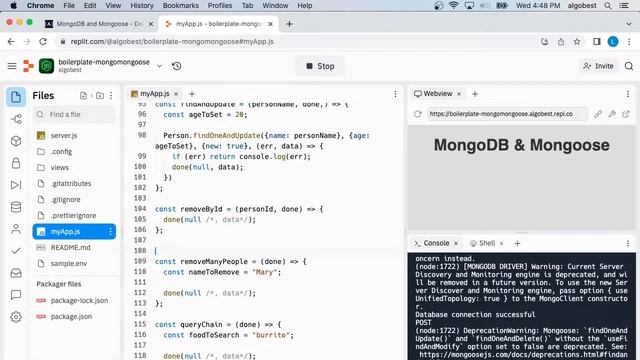Open the Secrets lock sidebar icon
Viewport: 640px width, 360px height.
pos(16,163)
